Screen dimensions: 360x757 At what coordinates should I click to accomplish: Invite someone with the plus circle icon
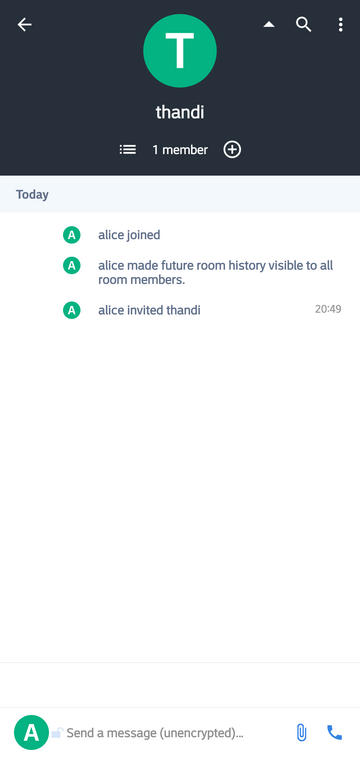[232, 150]
